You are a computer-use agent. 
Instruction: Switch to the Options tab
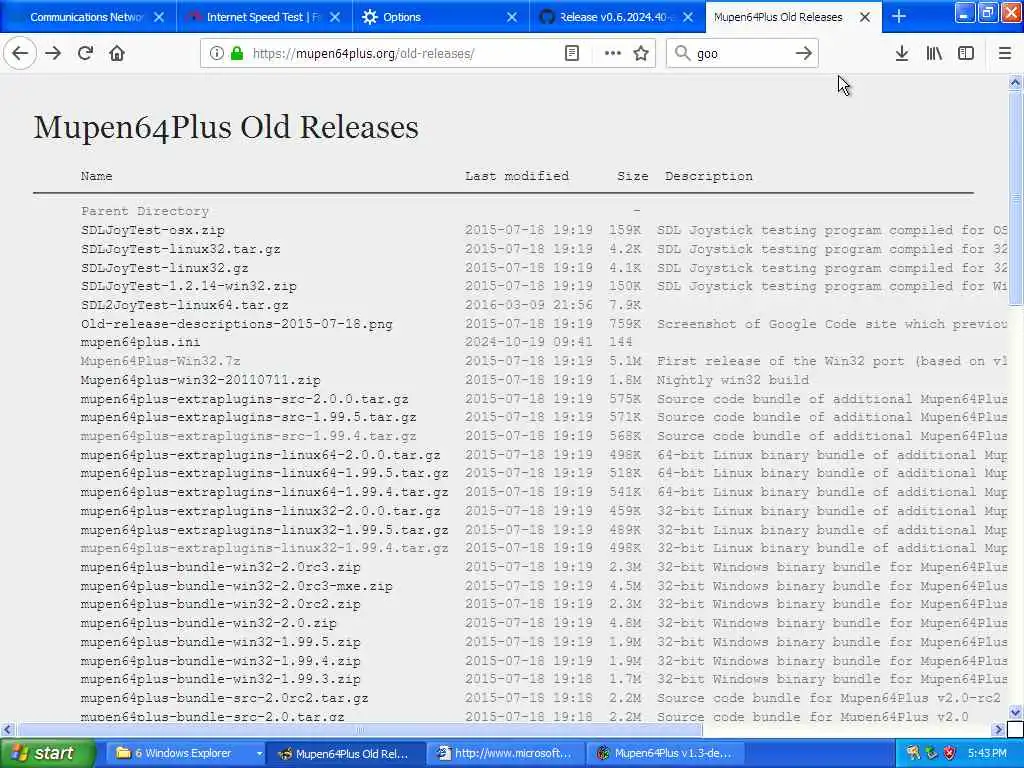click(x=441, y=17)
